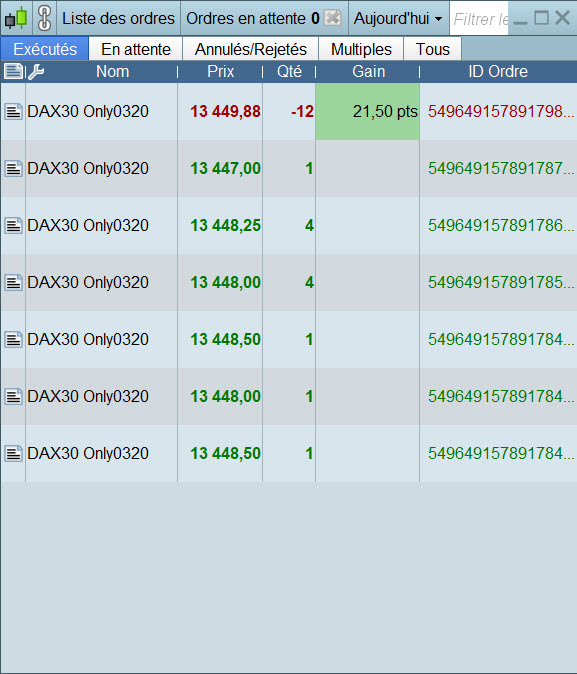Open details icon for the 549649157891785 order row
577x674 pixels.
point(13,282)
